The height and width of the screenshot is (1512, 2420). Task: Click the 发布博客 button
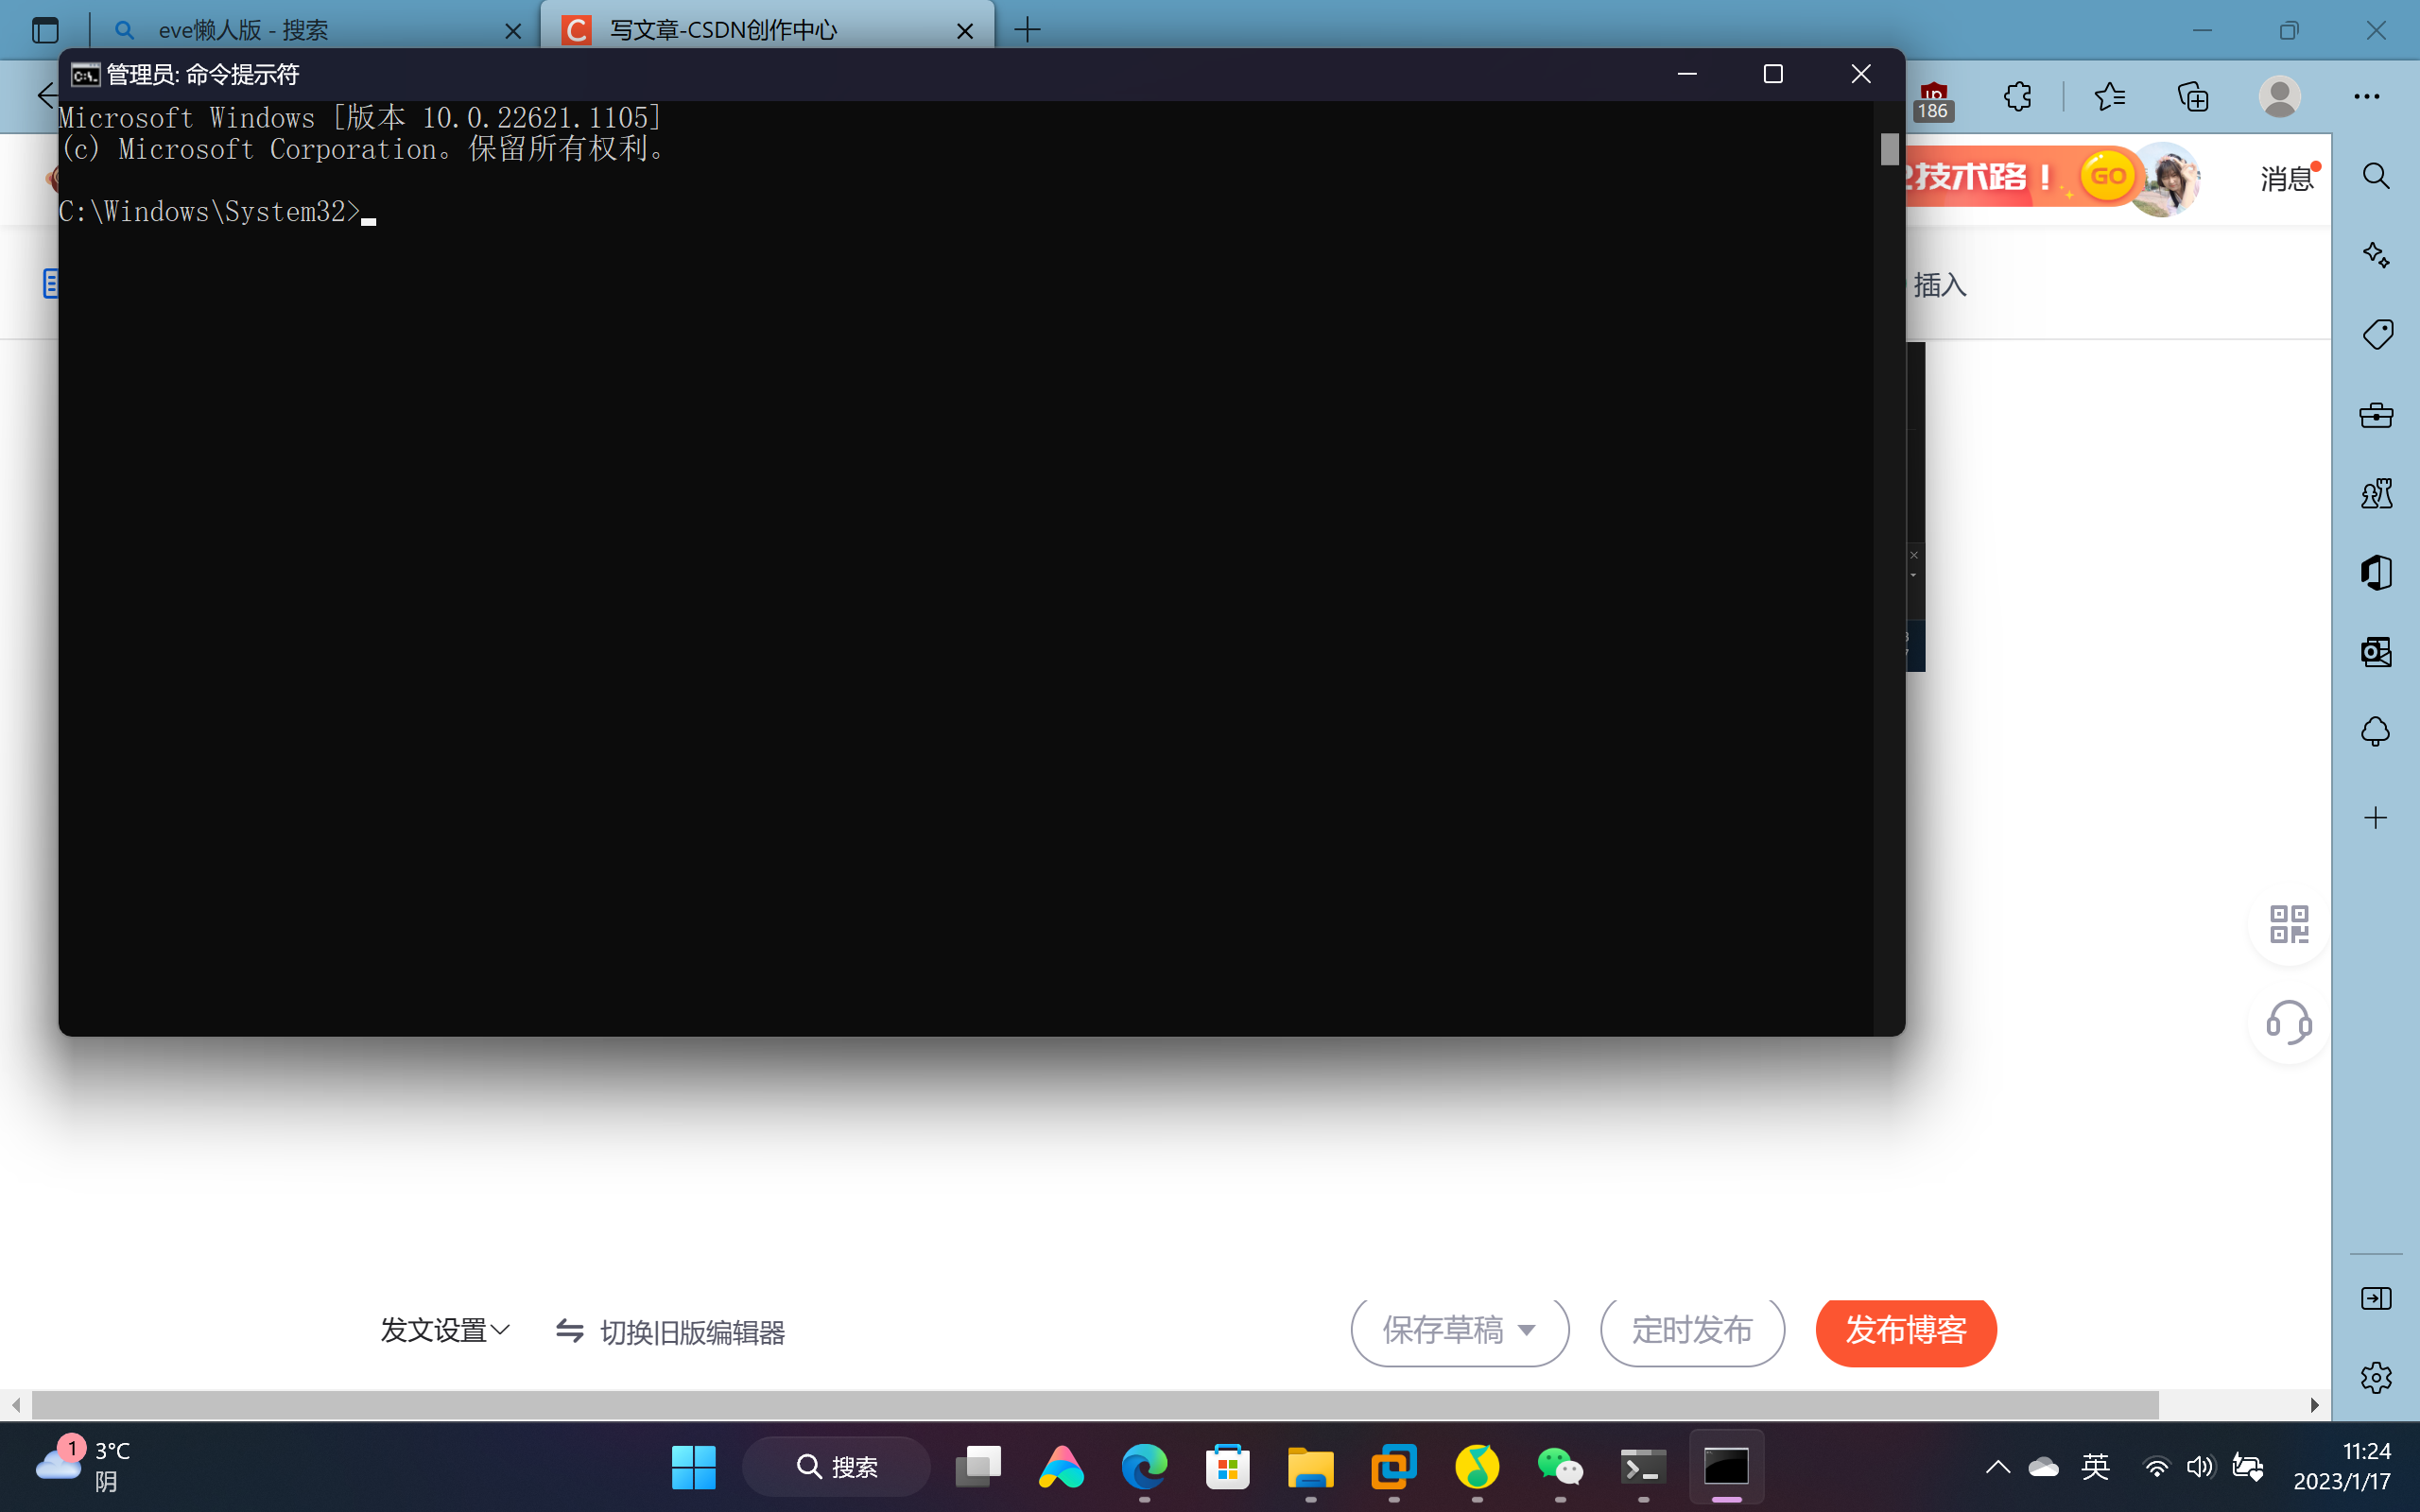1905,1330
